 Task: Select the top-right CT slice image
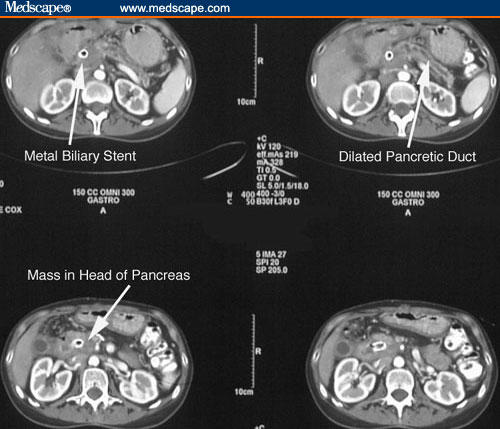(403, 80)
